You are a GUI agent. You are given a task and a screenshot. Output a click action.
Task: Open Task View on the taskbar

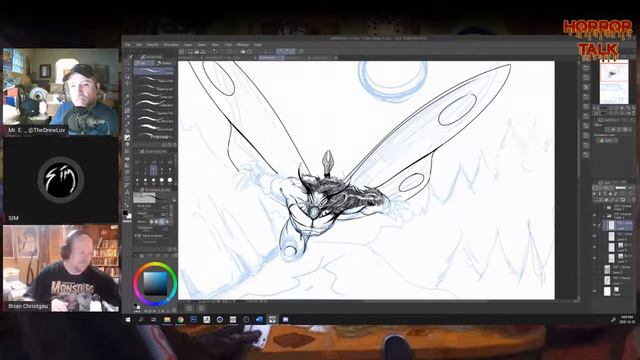pyautogui.click(x=154, y=320)
